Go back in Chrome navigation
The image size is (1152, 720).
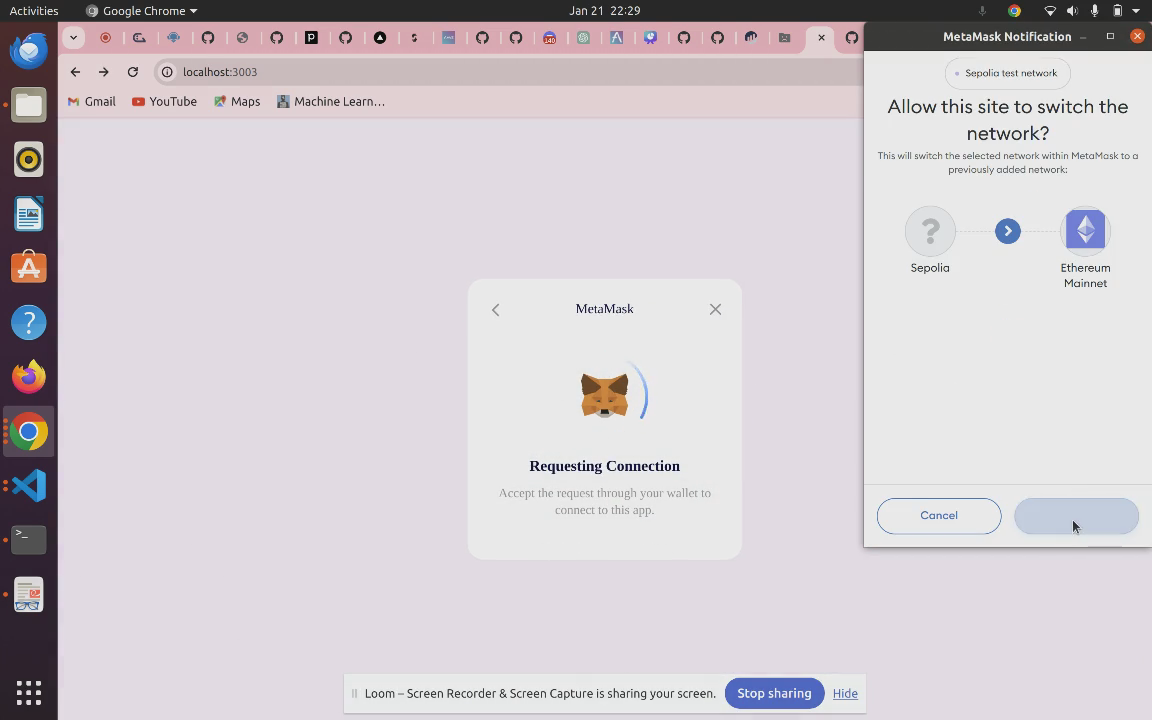[75, 72]
